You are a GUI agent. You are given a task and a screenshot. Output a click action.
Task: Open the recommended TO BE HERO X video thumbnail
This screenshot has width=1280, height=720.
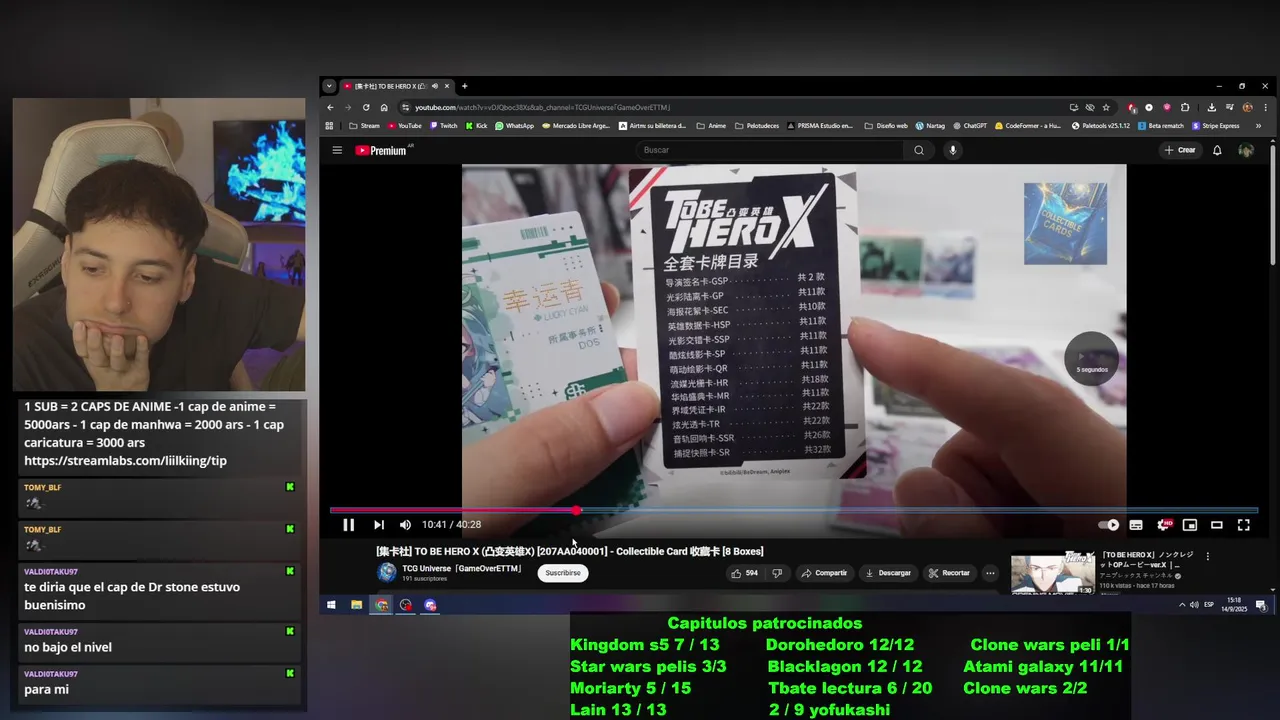1052,573
